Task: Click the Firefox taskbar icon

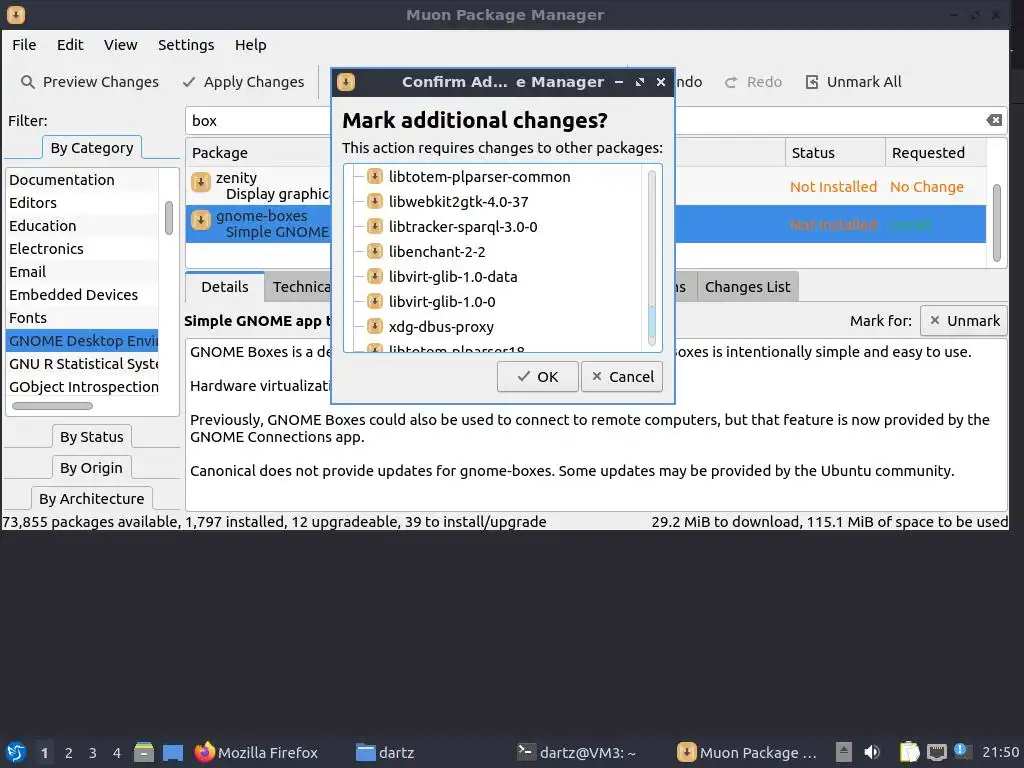Action: click(204, 752)
